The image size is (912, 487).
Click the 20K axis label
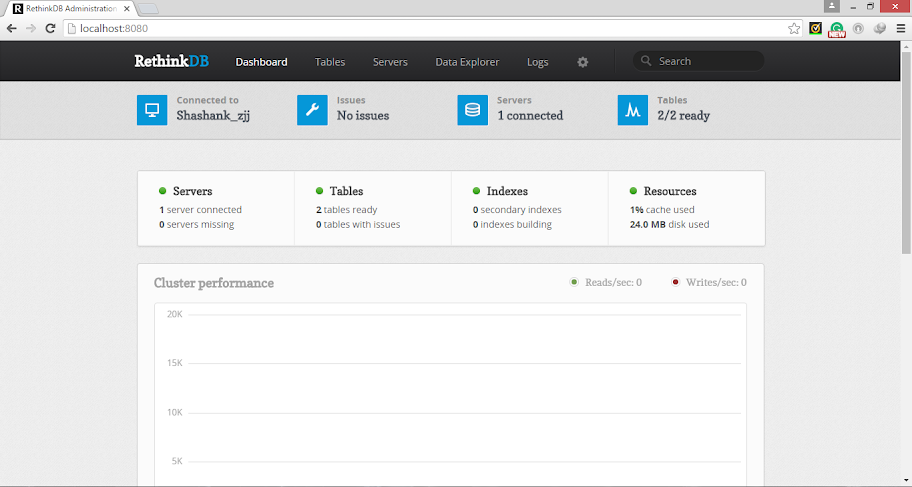174,314
